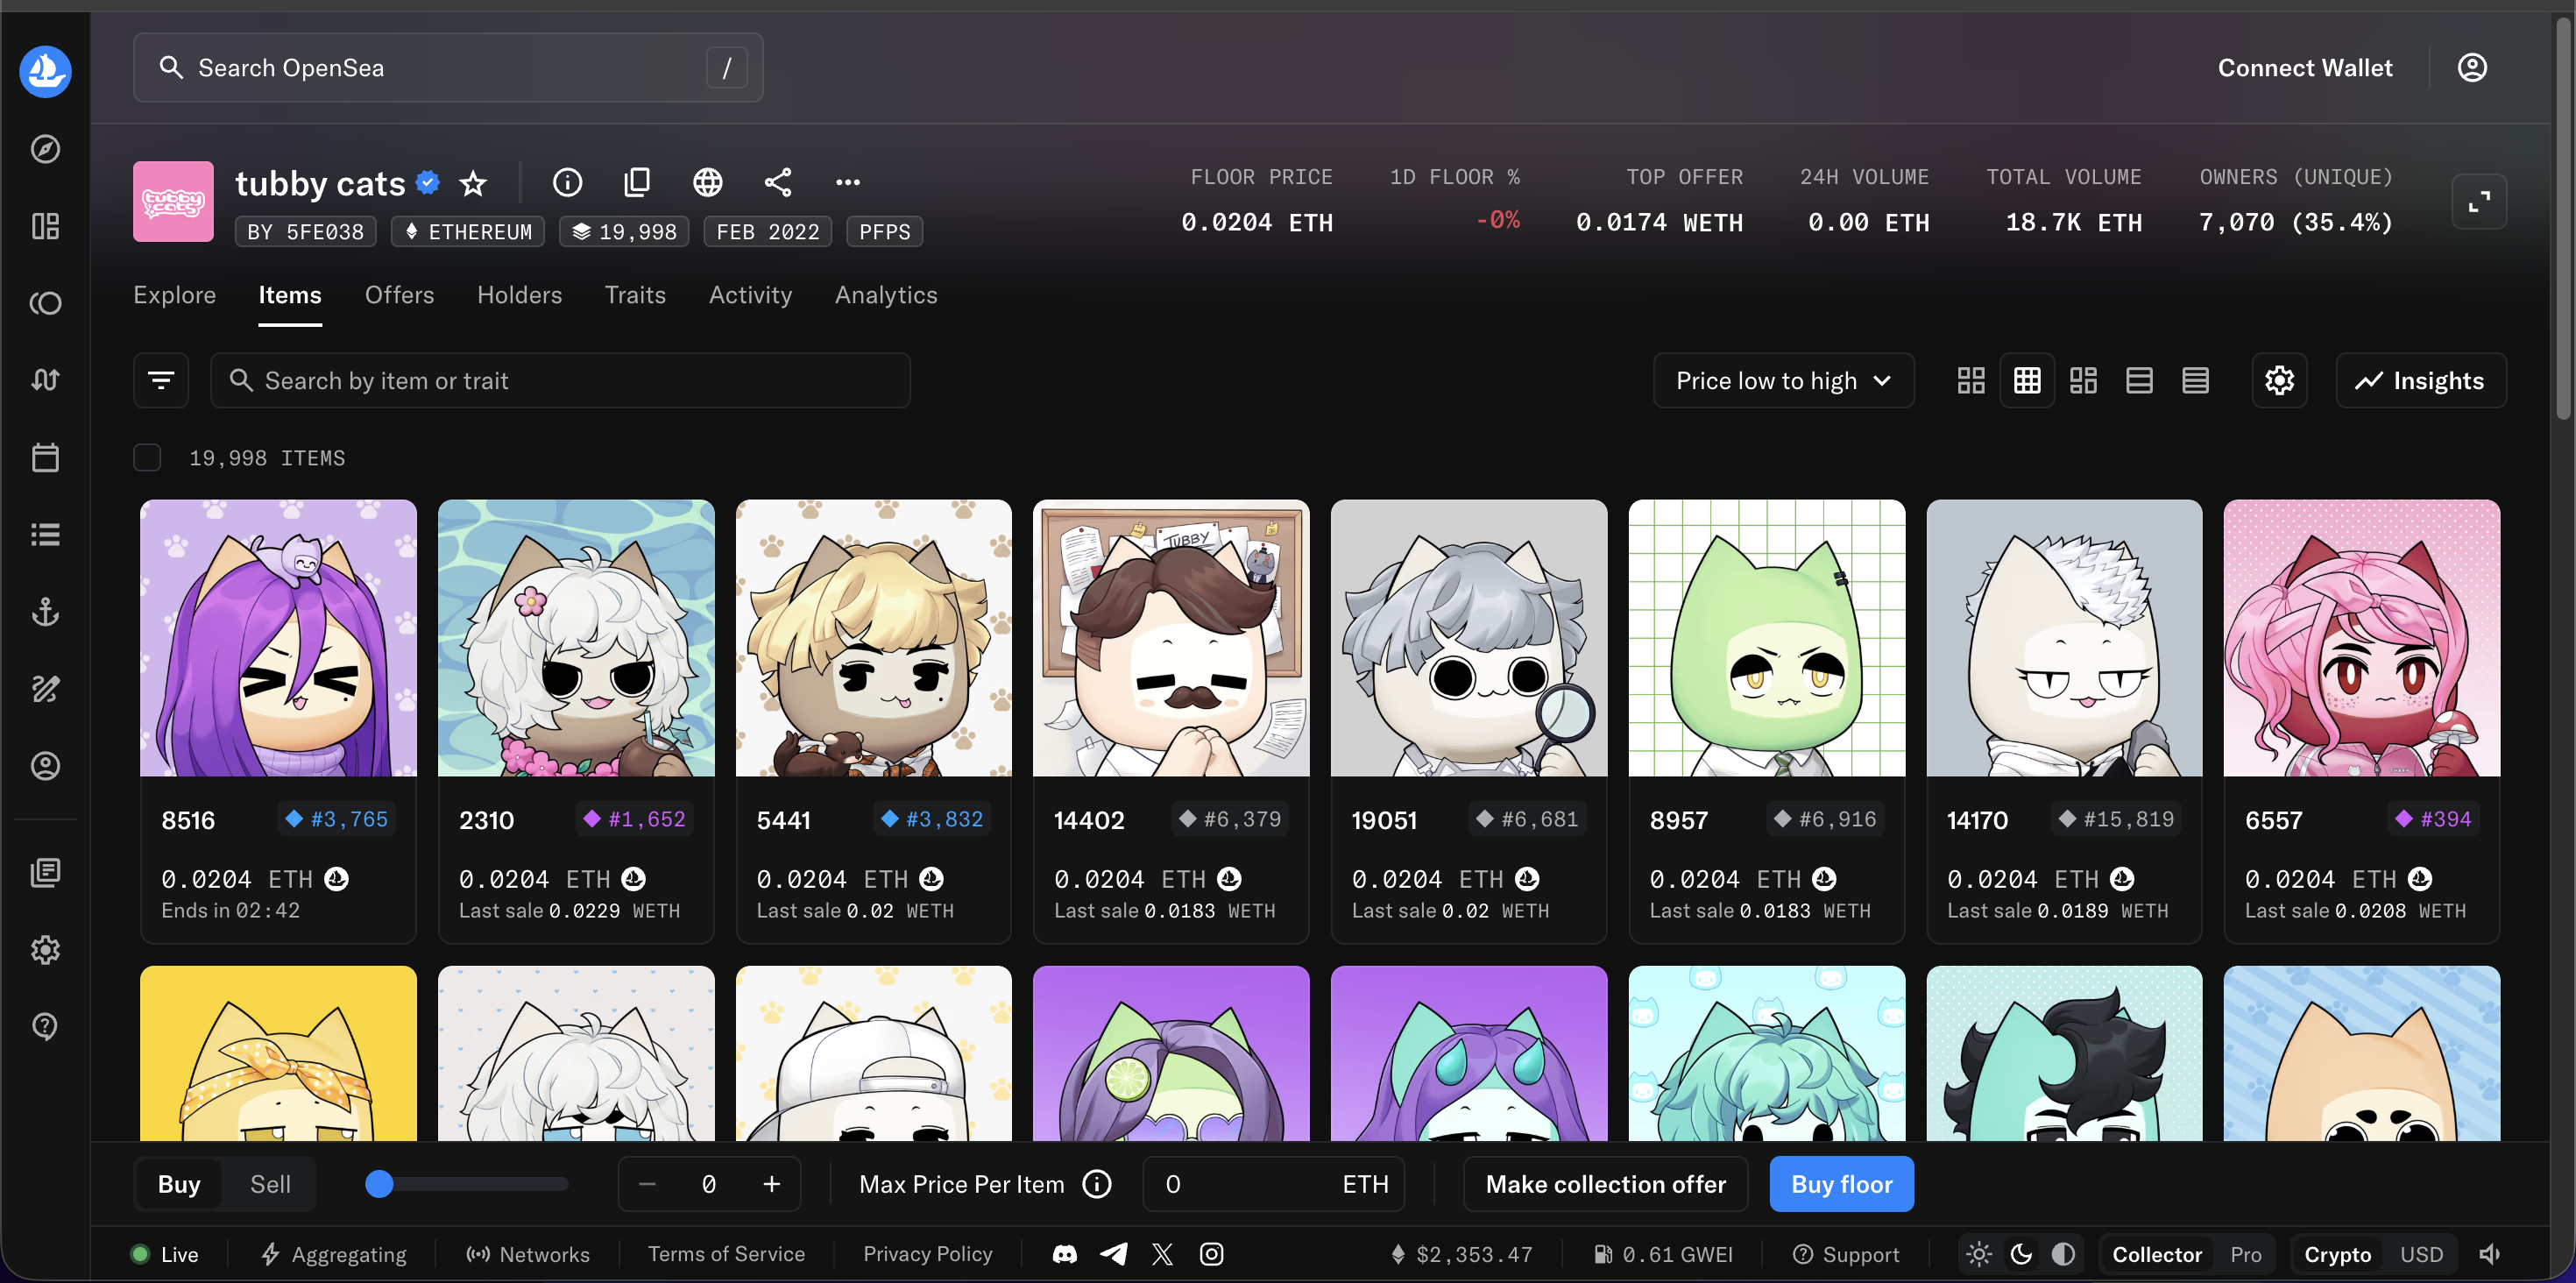Open the OpenSea home logo

point(45,70)
